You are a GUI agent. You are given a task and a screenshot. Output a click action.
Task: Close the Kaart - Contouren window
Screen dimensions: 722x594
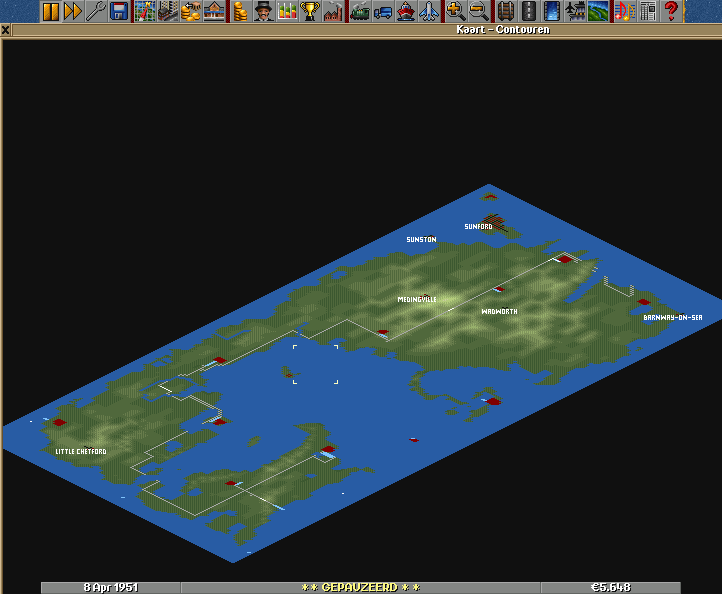coord(6,30)
